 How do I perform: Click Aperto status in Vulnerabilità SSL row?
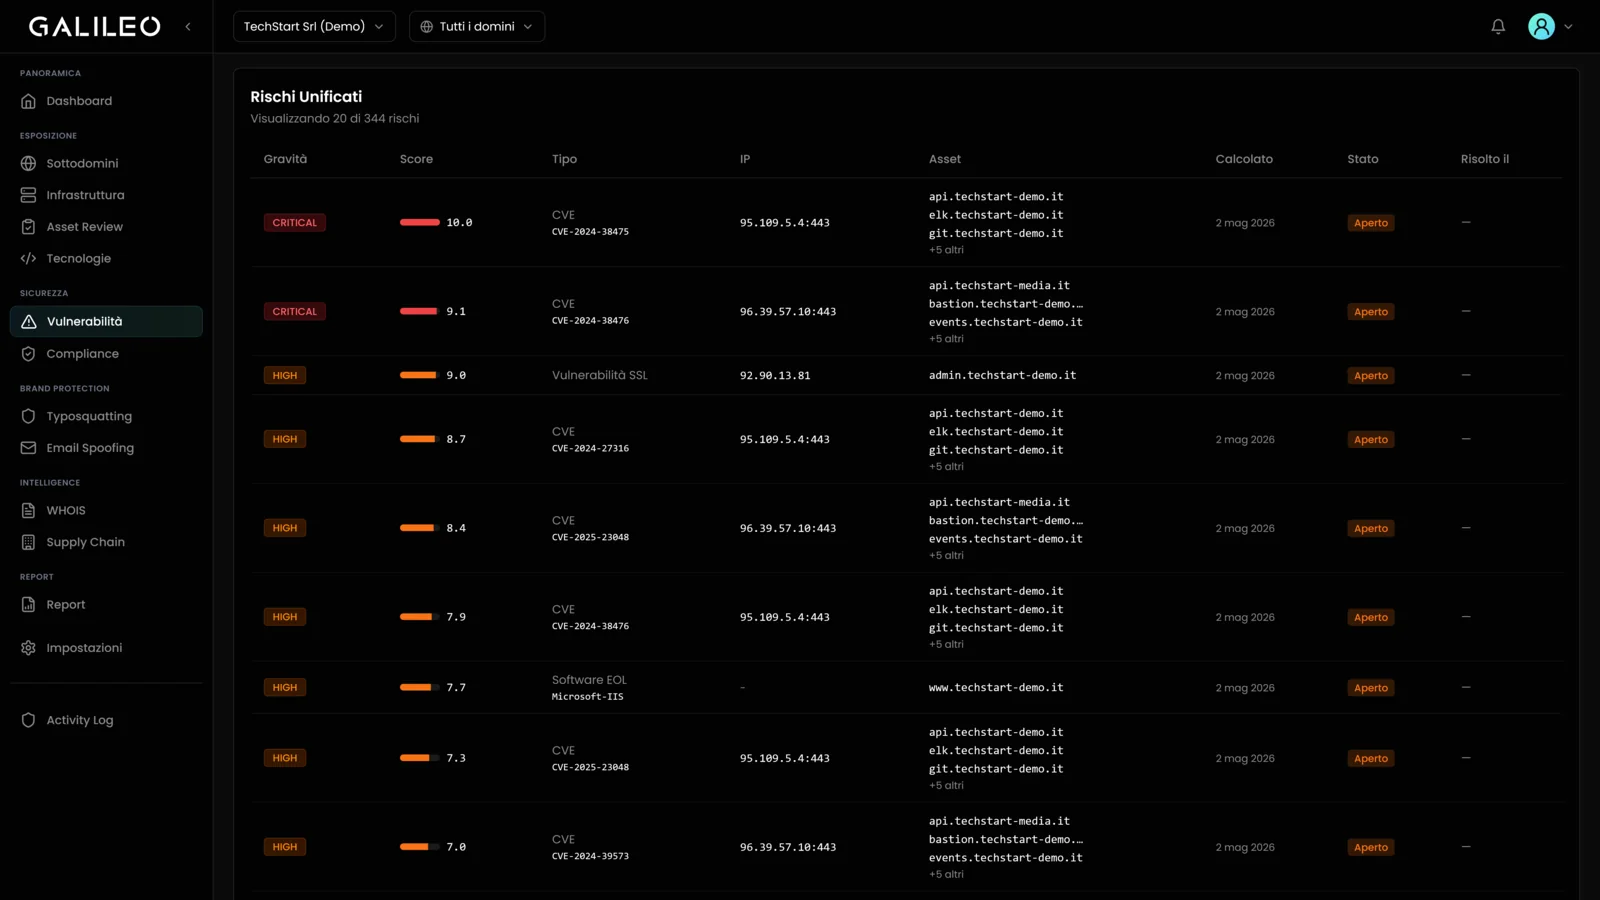[1370, 376]
